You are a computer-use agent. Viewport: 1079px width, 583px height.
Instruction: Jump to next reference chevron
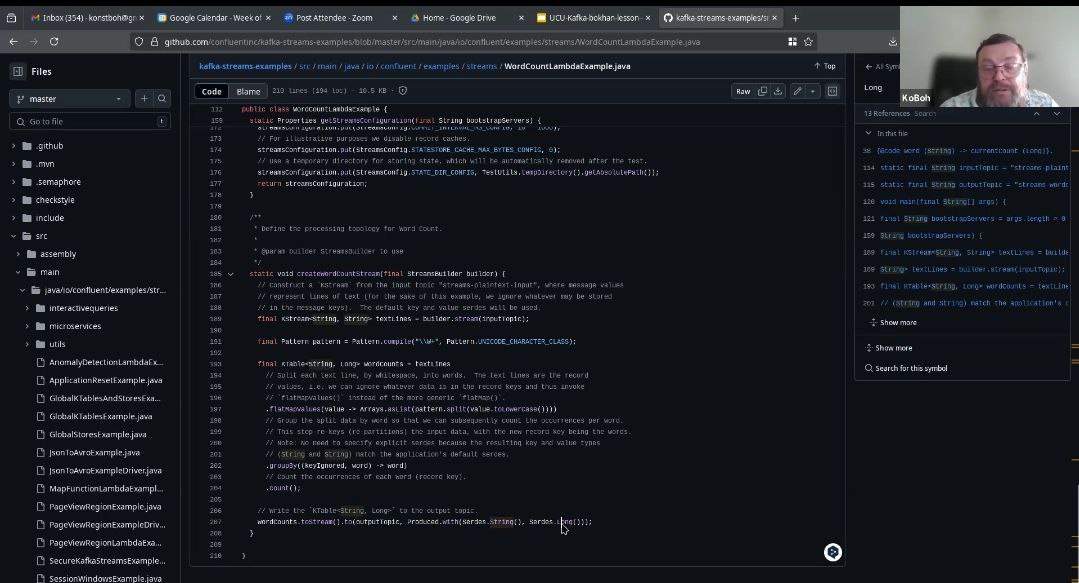1057,114
